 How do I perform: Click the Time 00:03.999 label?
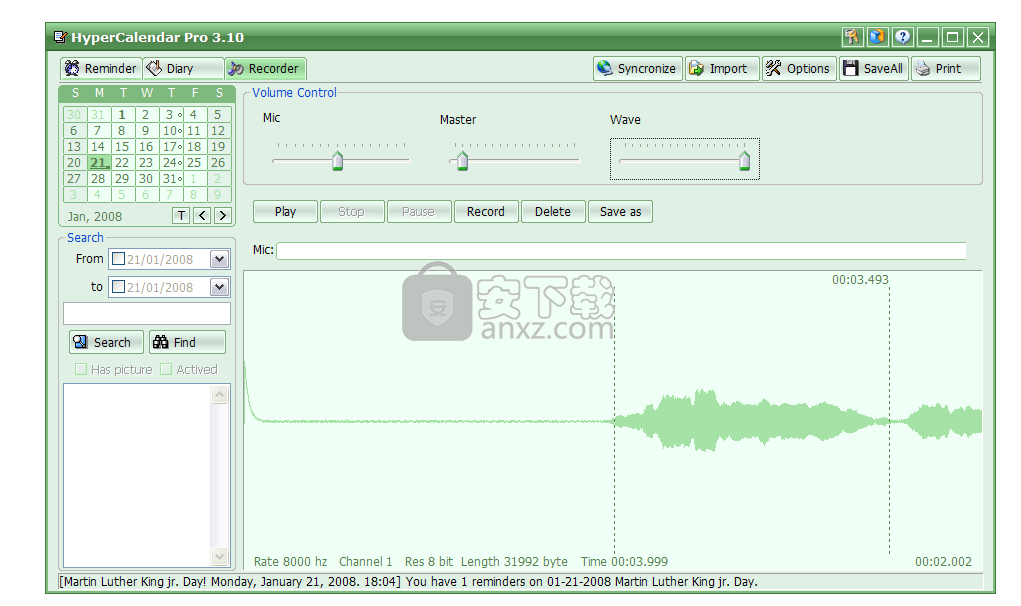tap(624, 562)
